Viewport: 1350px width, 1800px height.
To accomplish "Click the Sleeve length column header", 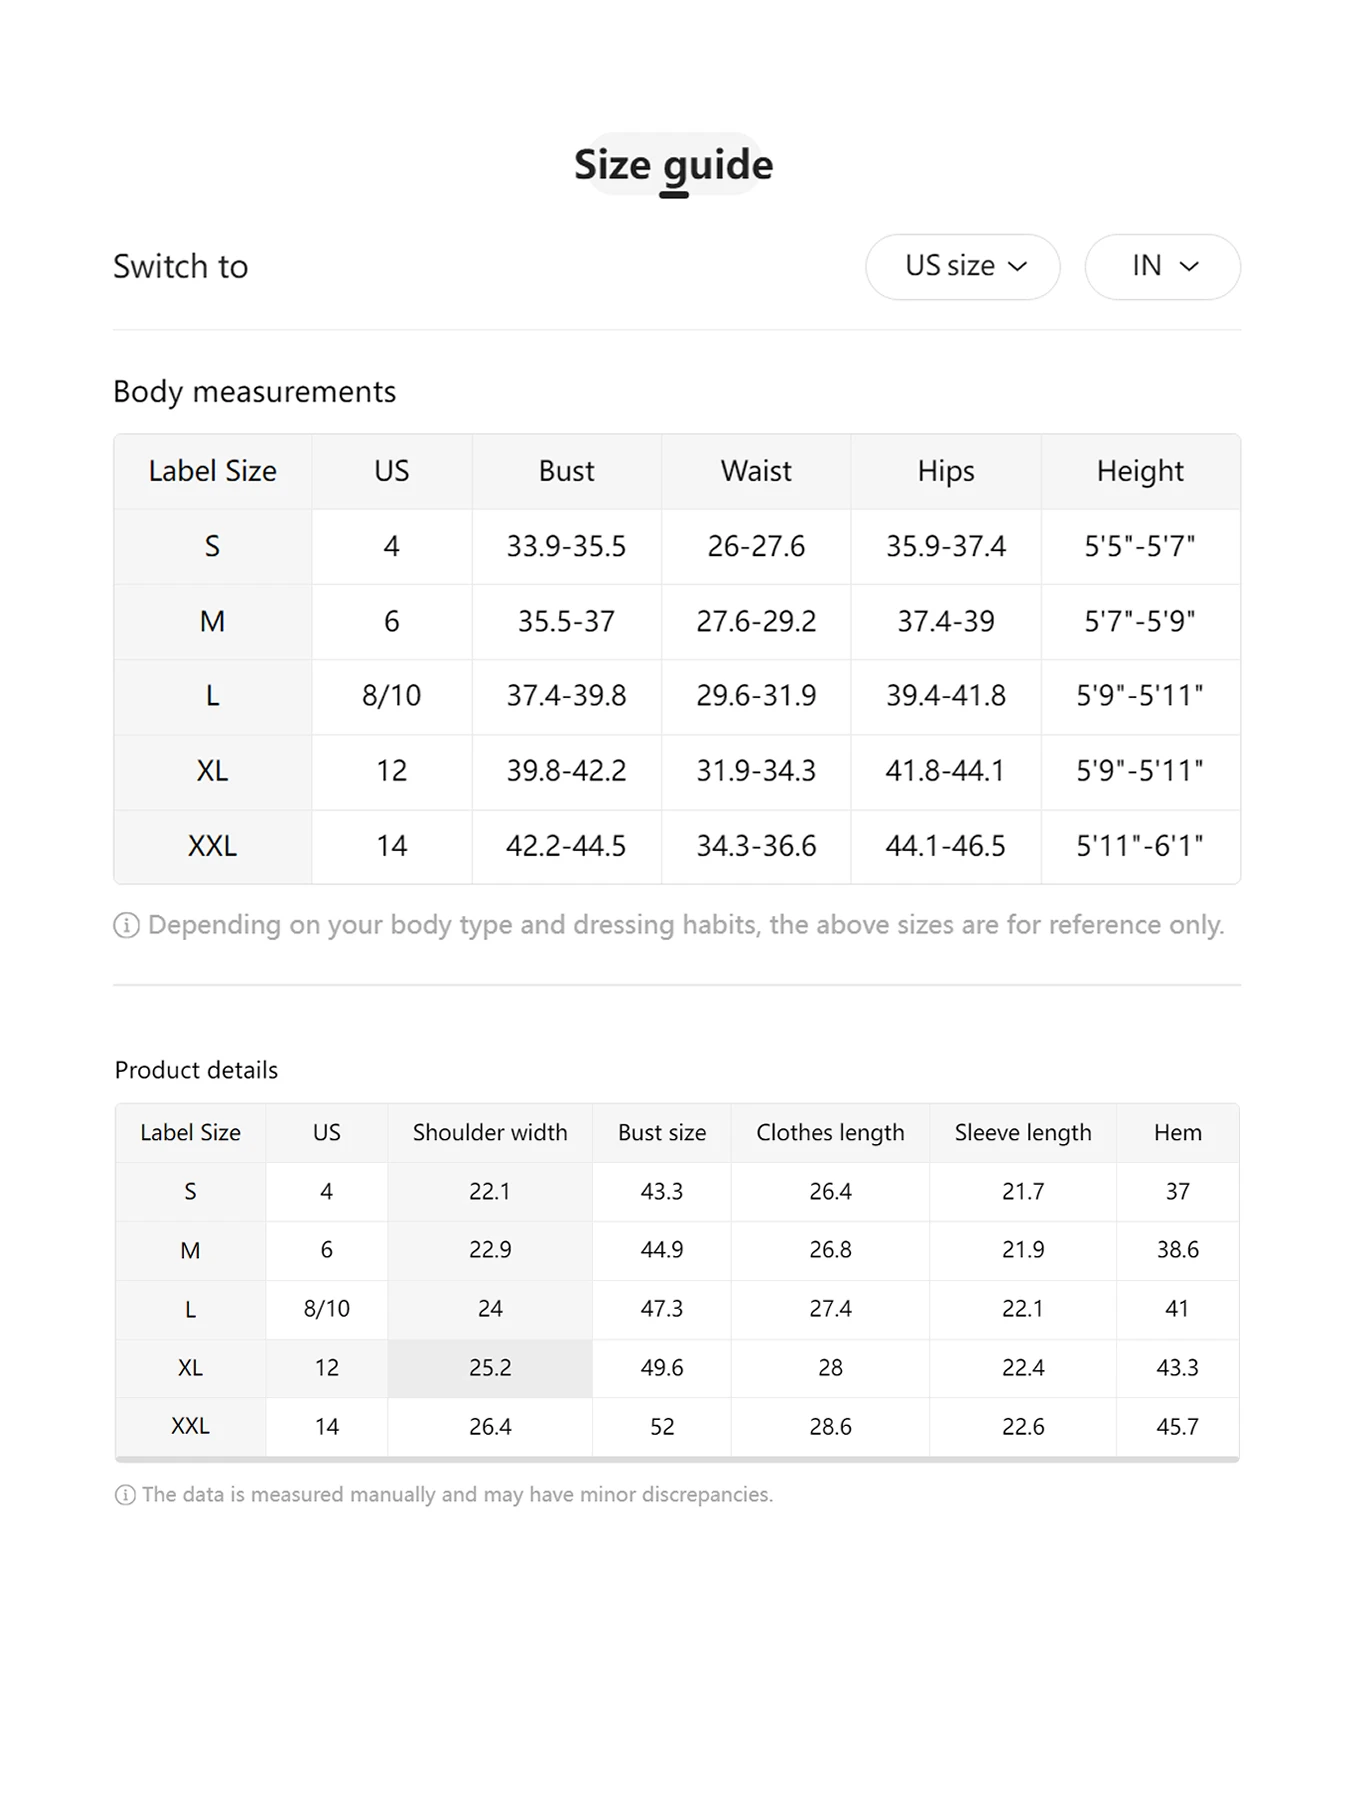I will (1023, 1133).
